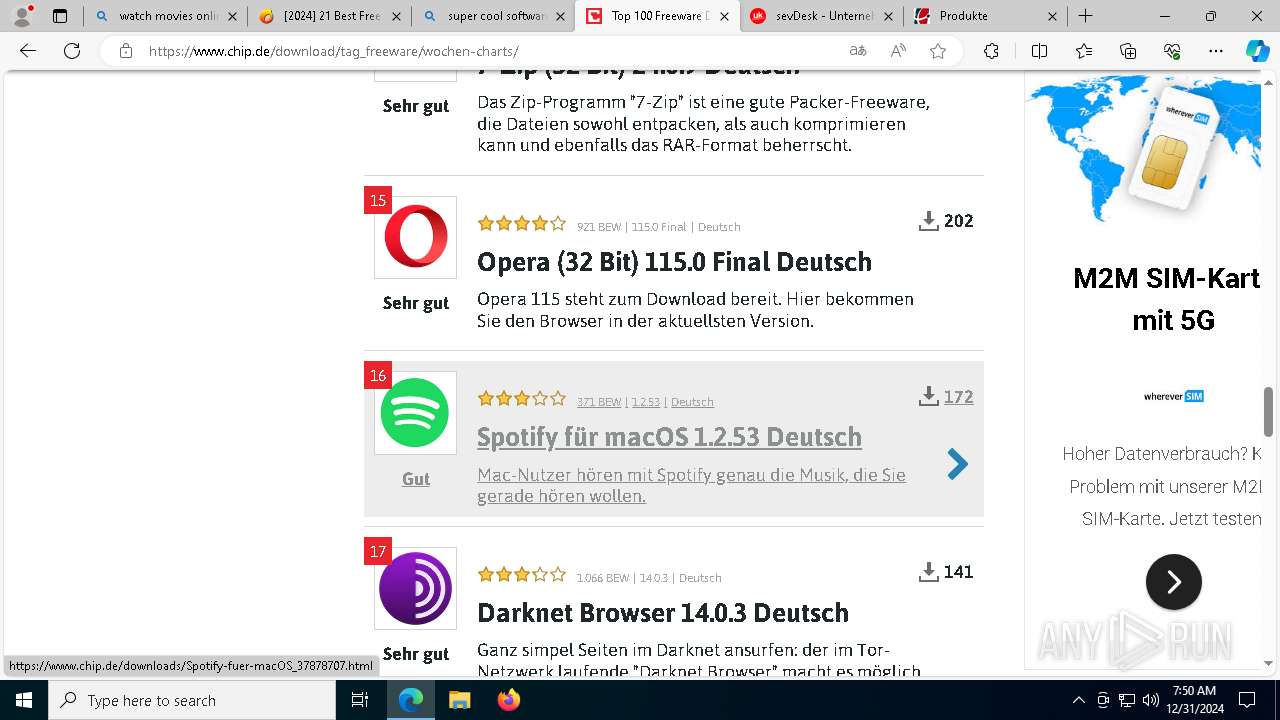
Task: Open the extensions puzzle icon
Action: (x=991, y=51)
